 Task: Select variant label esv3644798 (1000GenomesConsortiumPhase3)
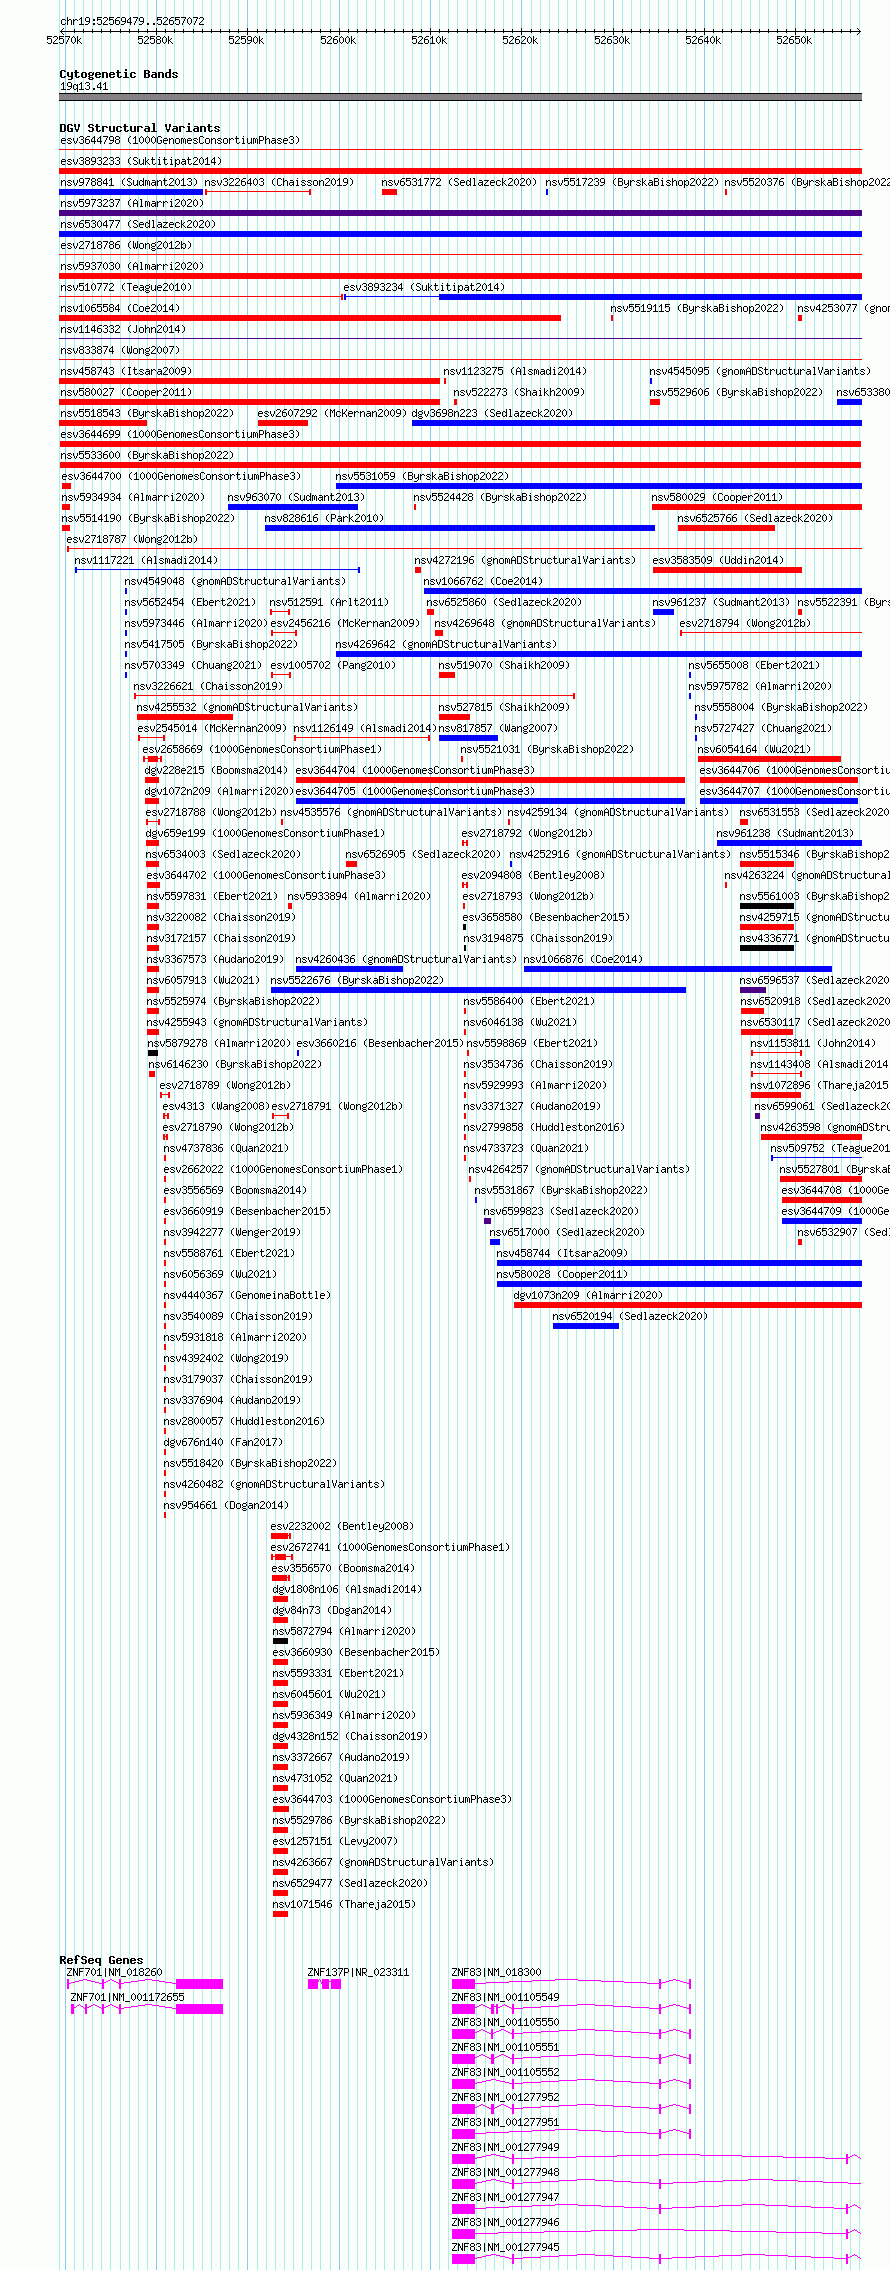pyautogui.click(x=179, y=140)
